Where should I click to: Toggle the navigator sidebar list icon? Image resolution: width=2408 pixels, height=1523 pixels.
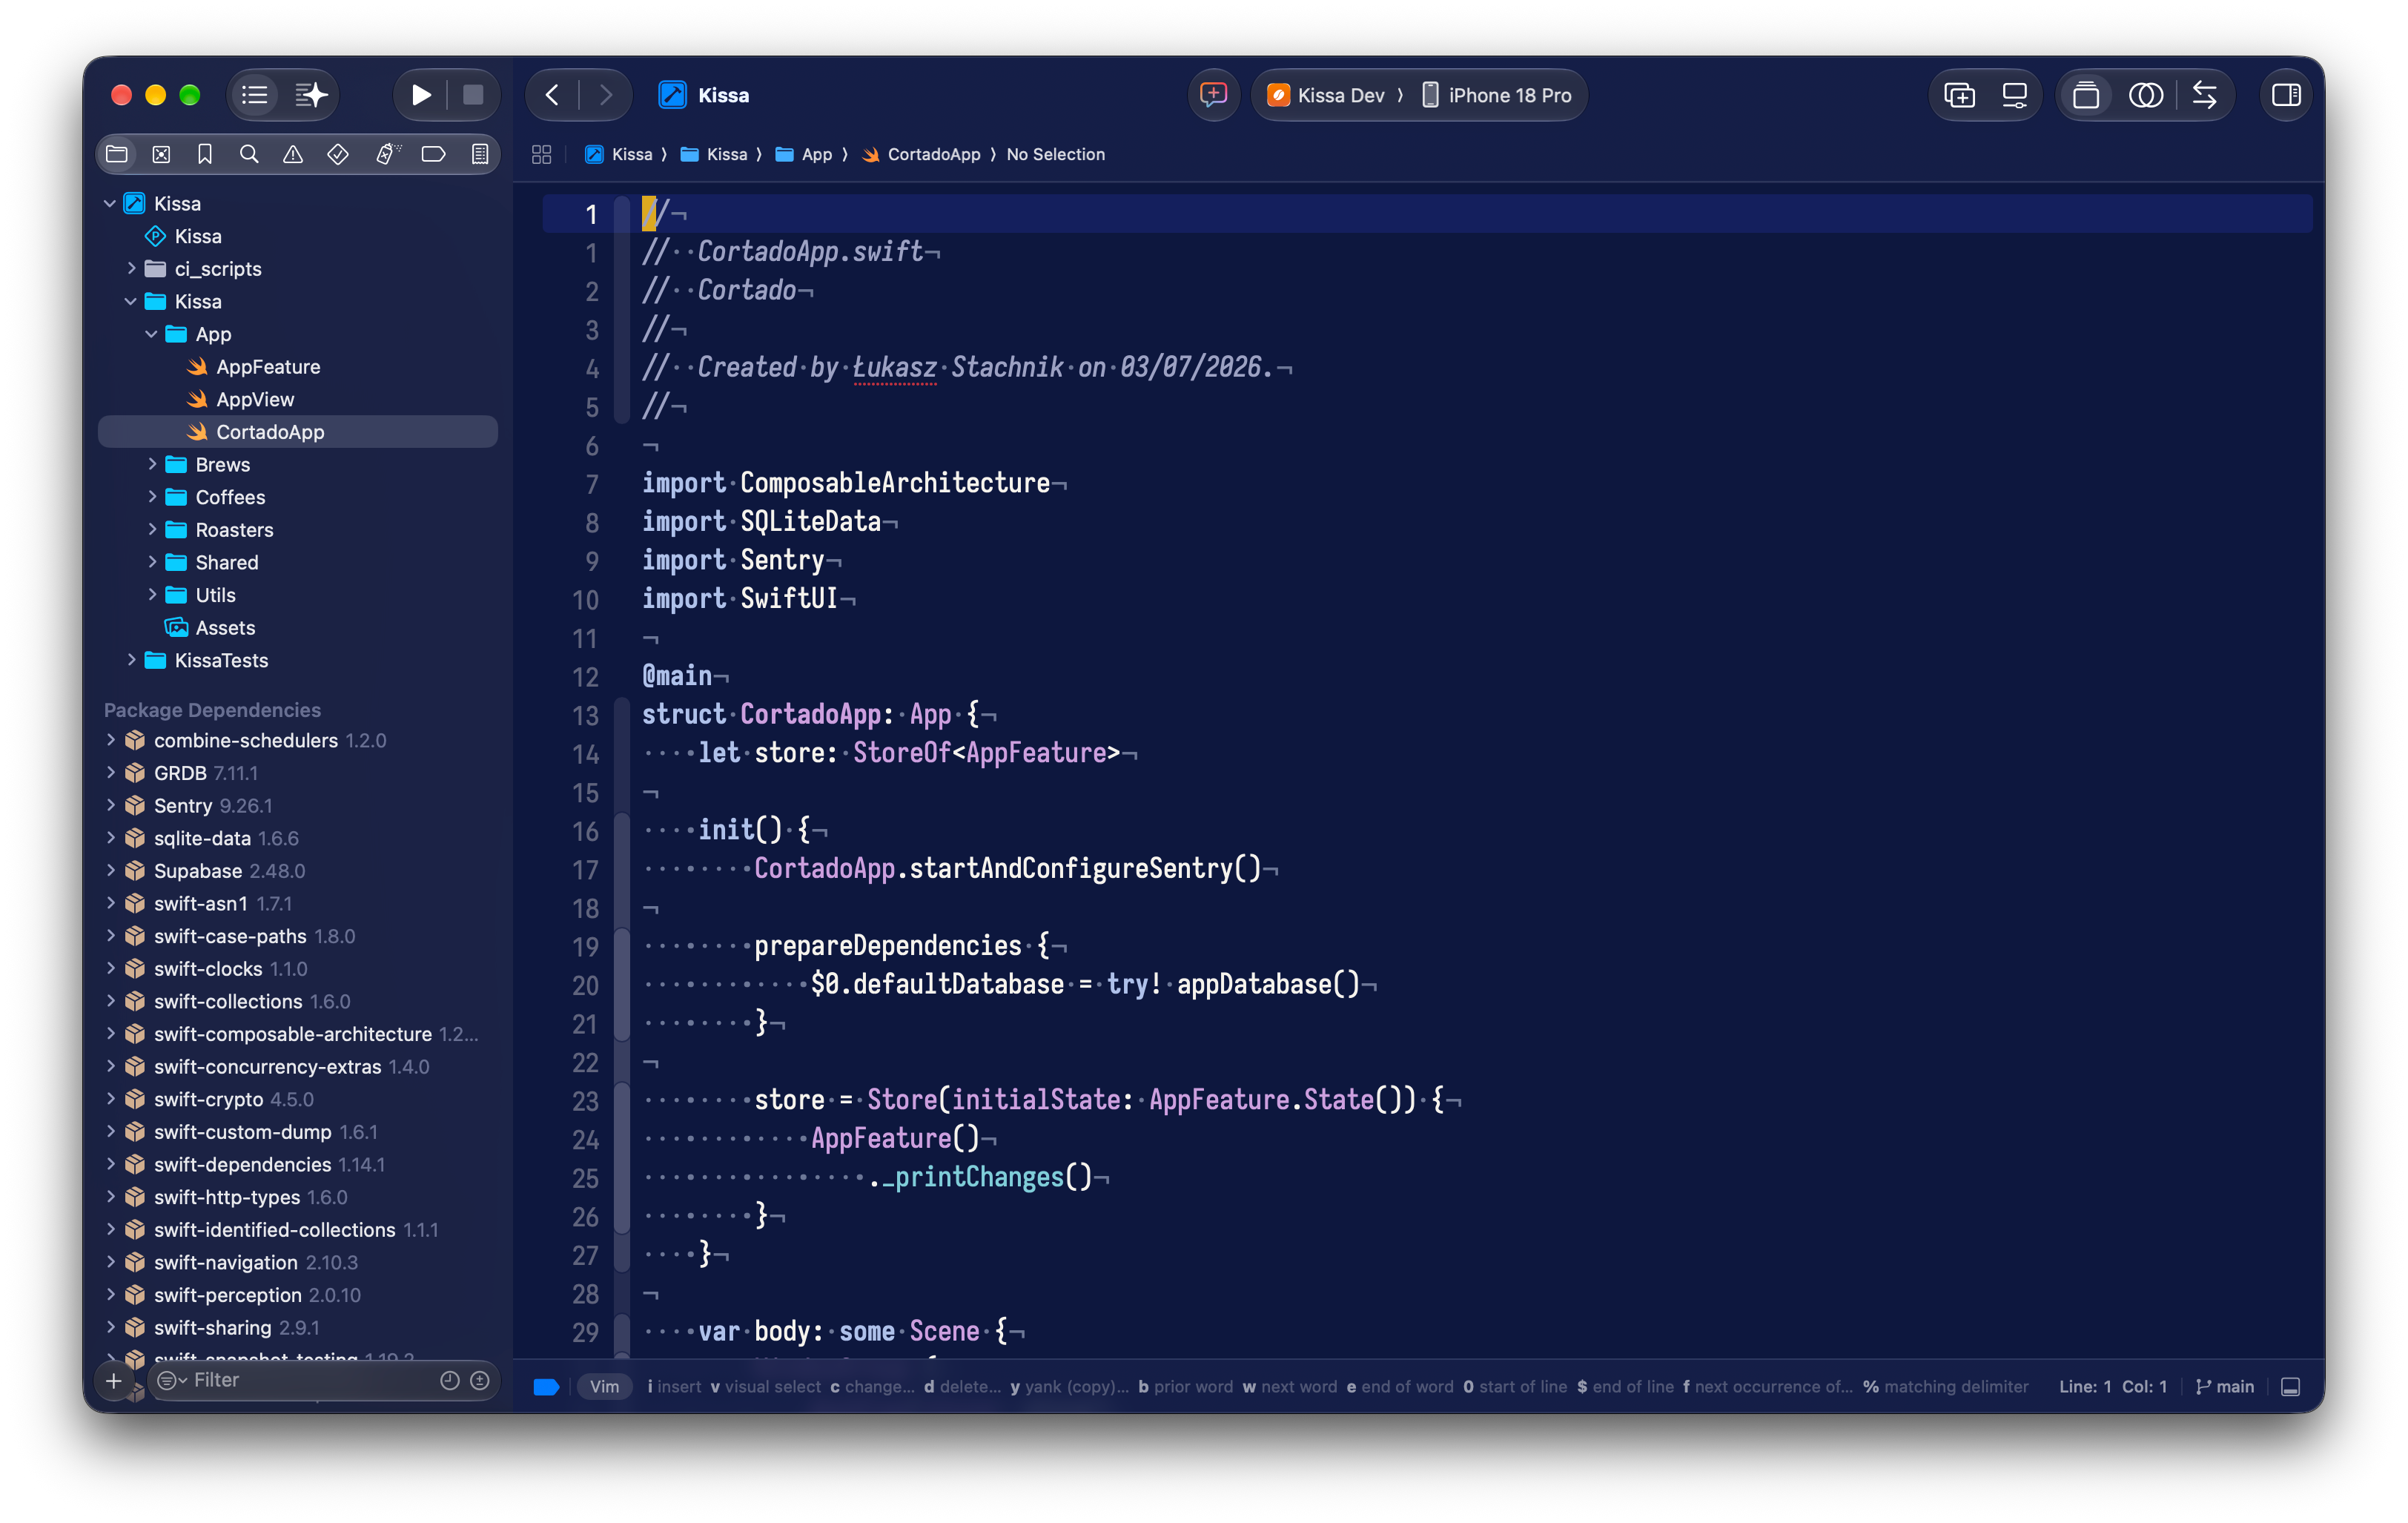pos(255,95)
